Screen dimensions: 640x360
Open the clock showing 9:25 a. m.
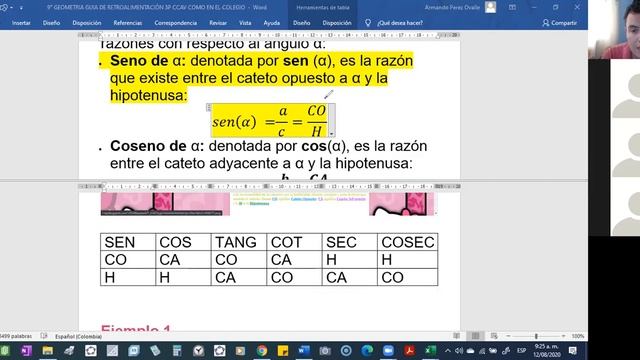(547, 351)
